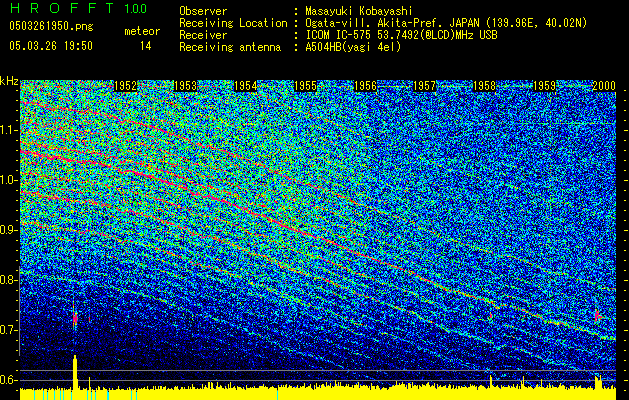Click the 0.8 frequency axis label
Viewport: 629px width, 400px height.
tap(9, 280)
